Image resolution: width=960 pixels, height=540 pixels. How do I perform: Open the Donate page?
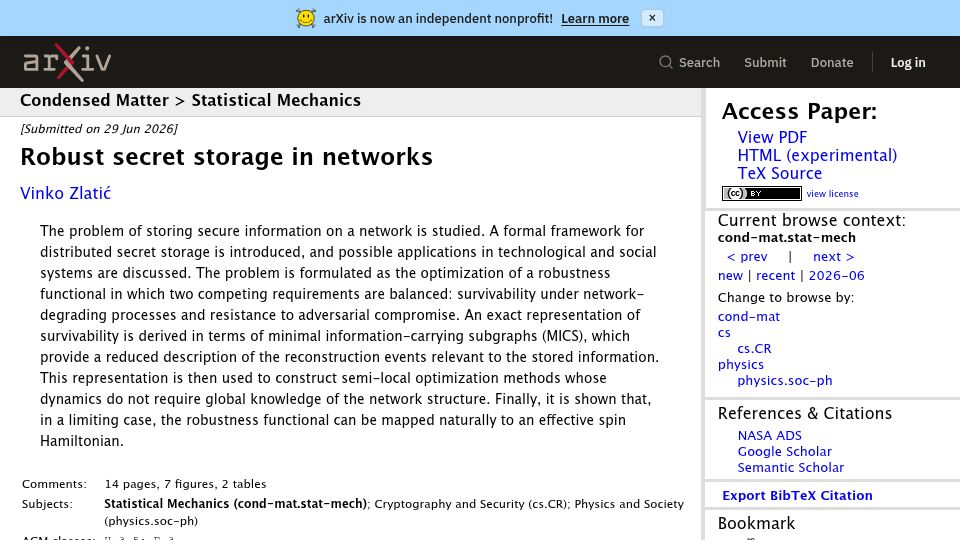pos(831,62)
